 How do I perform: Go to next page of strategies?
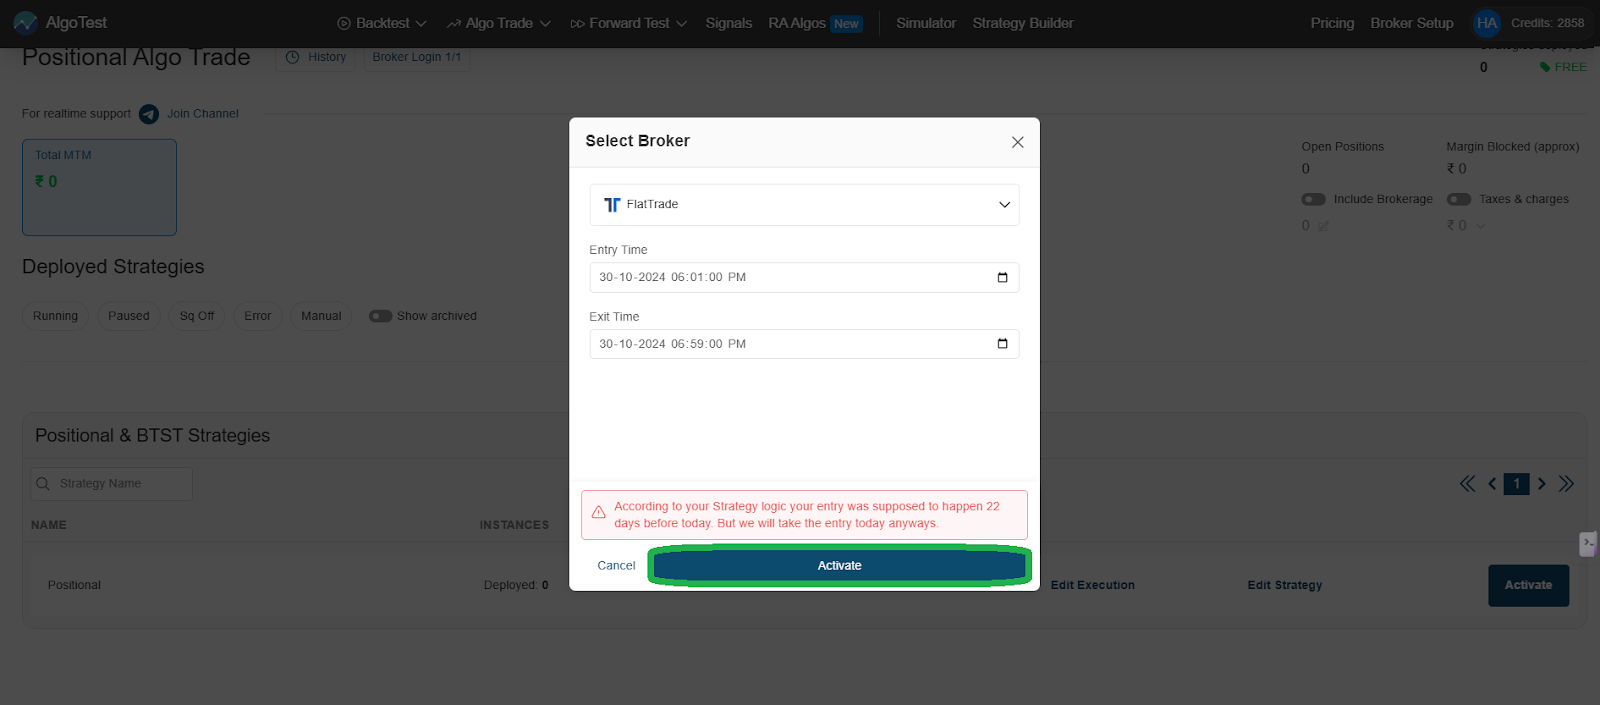pos(1541,484)
